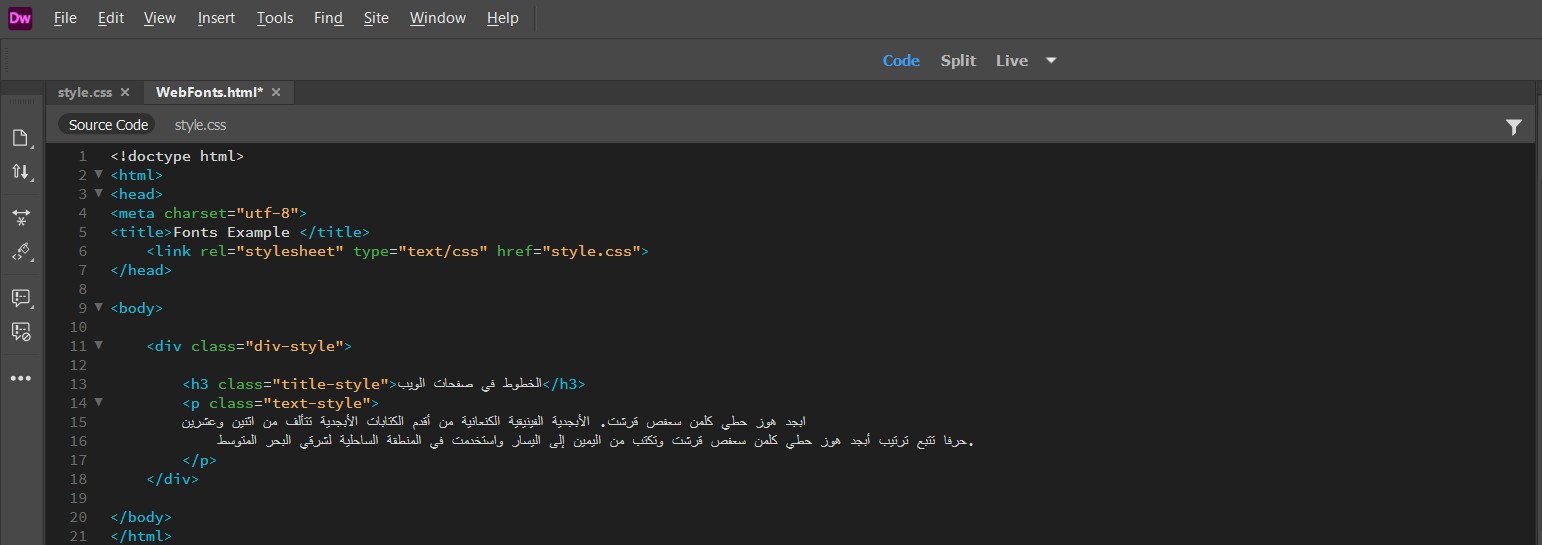Click the Arabic text on line 15
Viewport: 1542px width, 545px height.
click(494, 422)
